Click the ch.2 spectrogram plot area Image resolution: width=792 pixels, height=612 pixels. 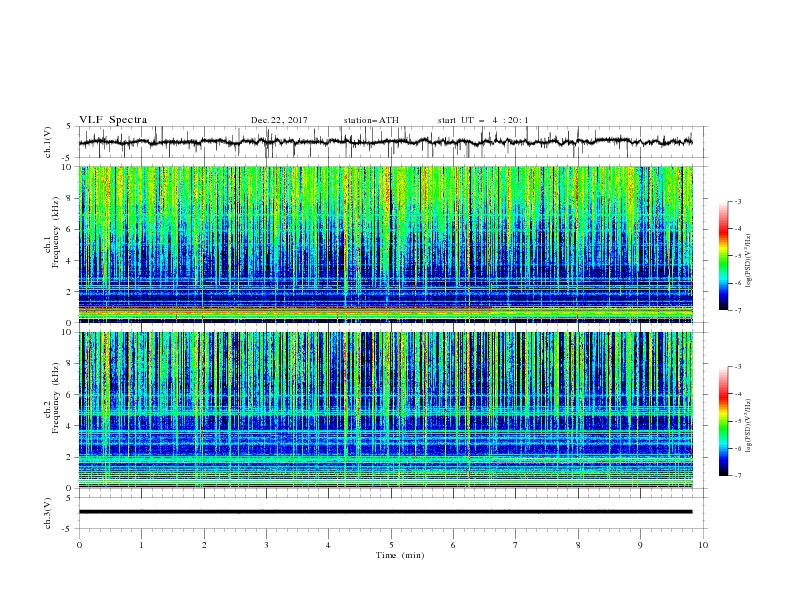pyautogui.click(x=386, y=410)
